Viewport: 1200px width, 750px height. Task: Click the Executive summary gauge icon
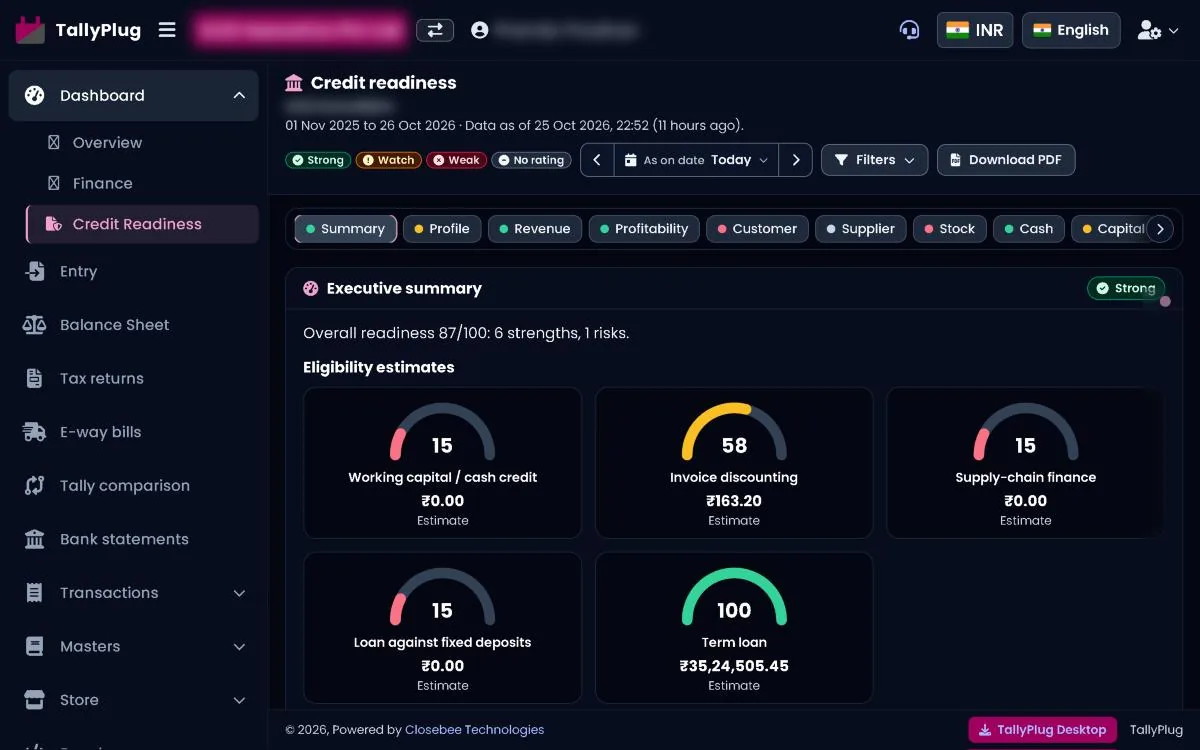(x=311, y=288)
